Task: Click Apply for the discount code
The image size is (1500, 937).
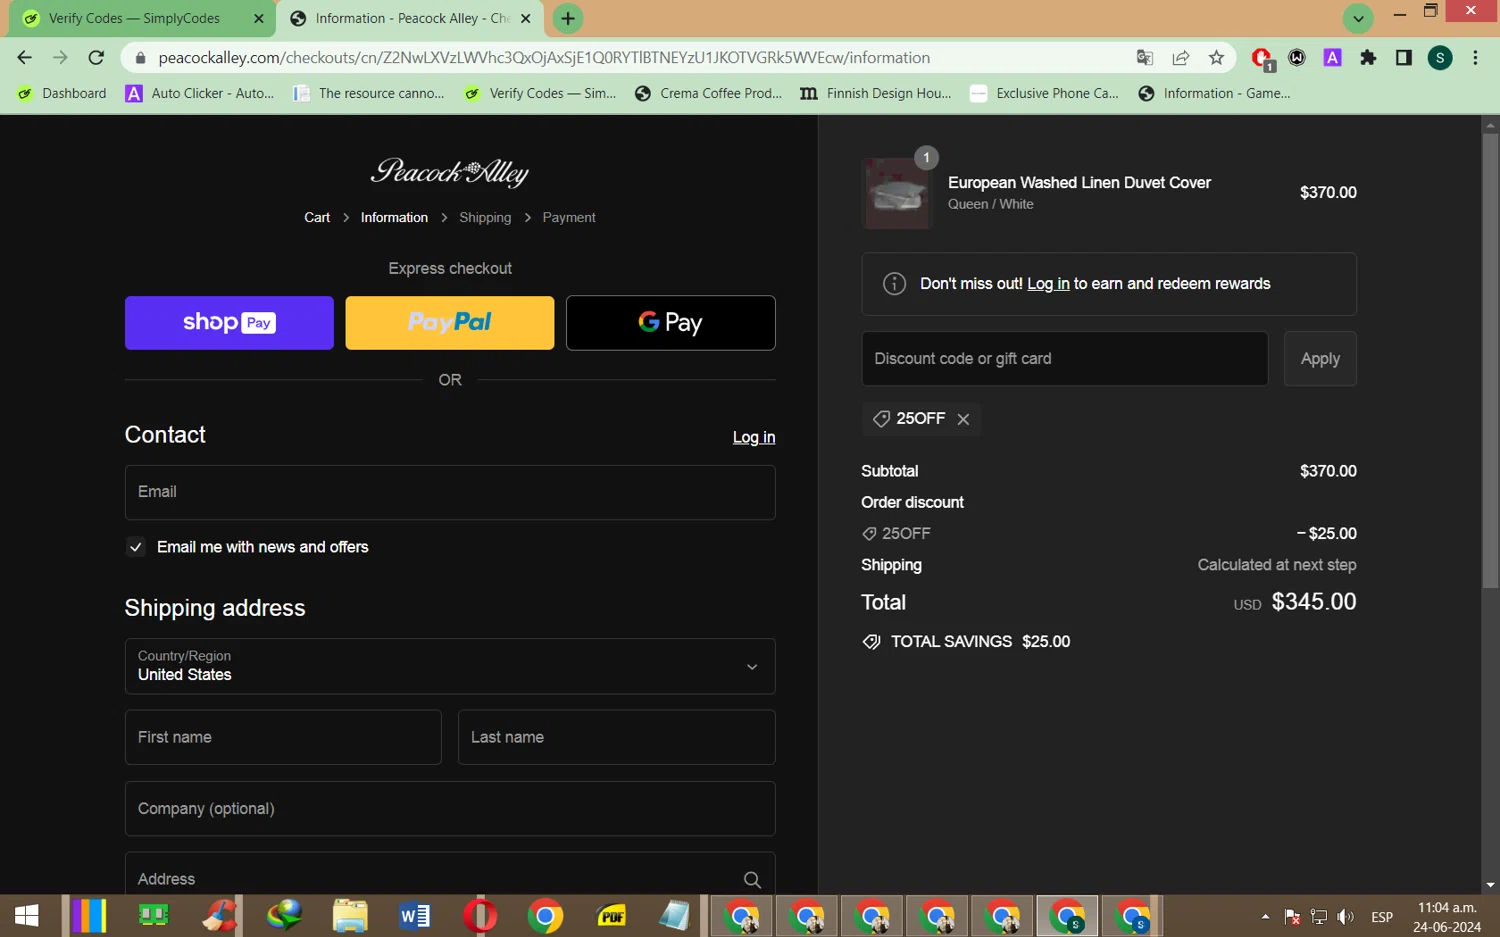Action: (x=1320, y=359)
